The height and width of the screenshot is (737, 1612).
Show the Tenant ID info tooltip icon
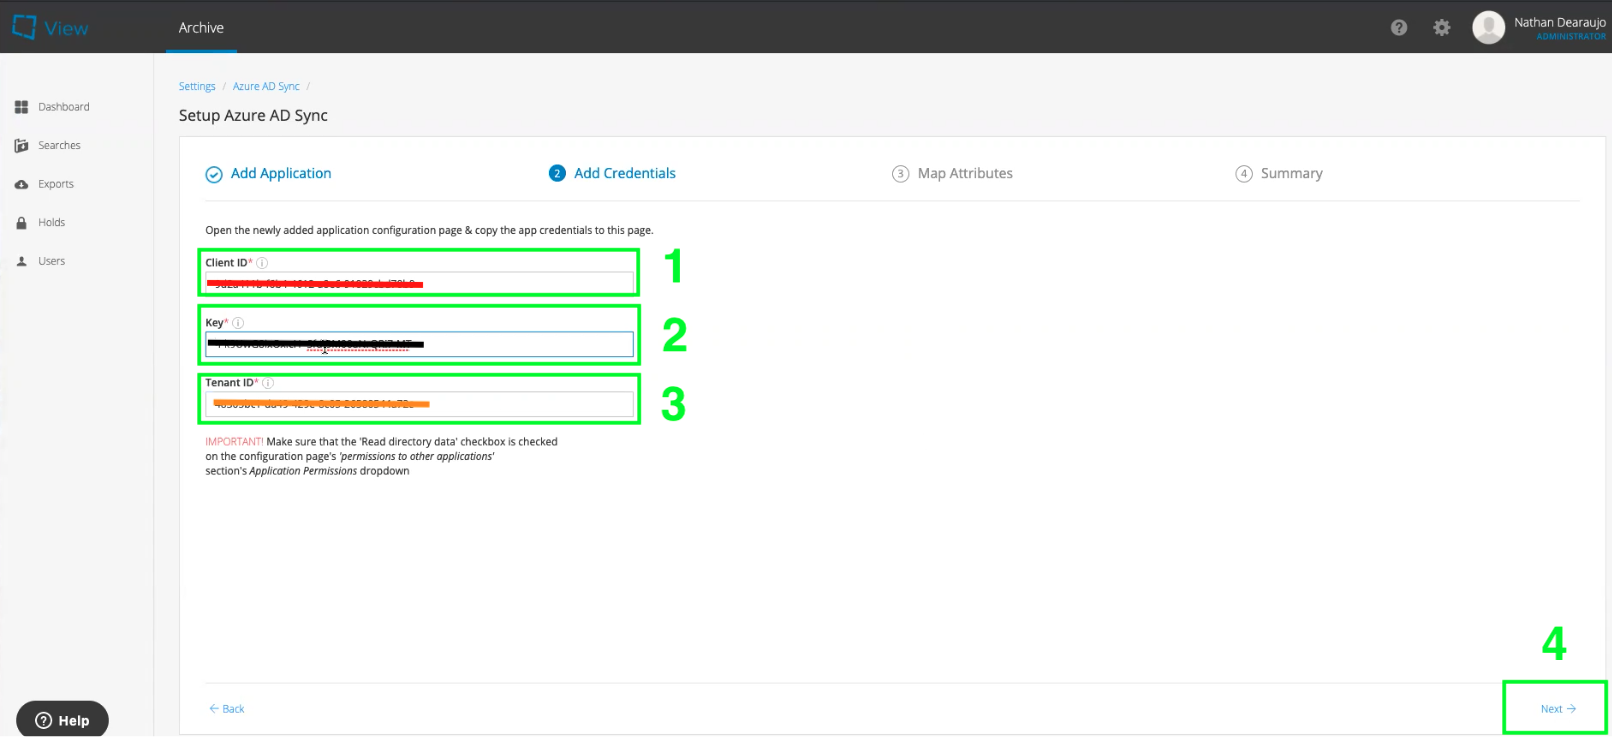point(268,383)
